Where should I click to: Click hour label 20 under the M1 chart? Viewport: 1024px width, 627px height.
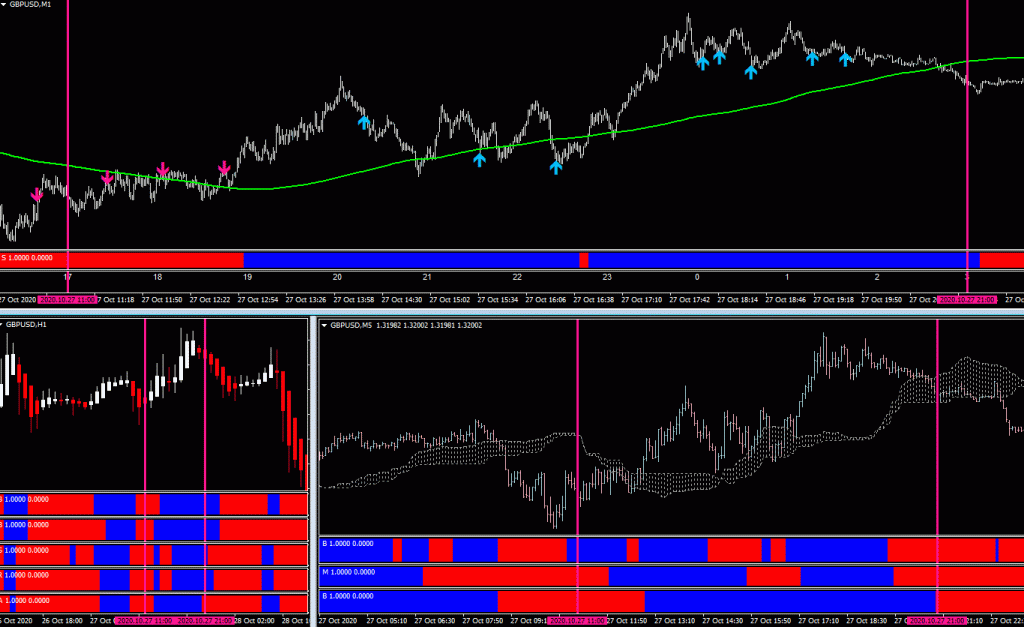tap(337, 277)
